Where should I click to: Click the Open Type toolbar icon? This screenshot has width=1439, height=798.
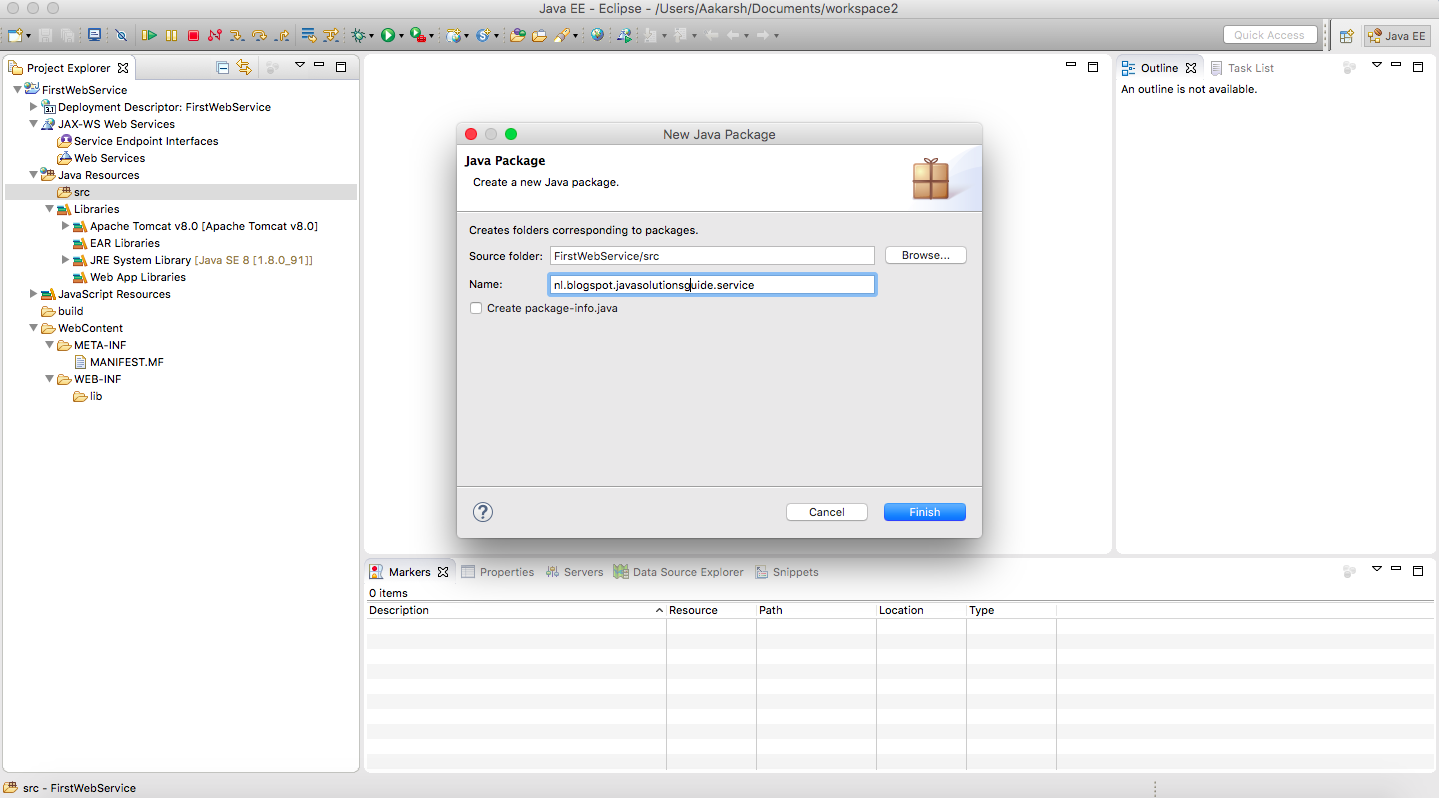coord(517,35)
